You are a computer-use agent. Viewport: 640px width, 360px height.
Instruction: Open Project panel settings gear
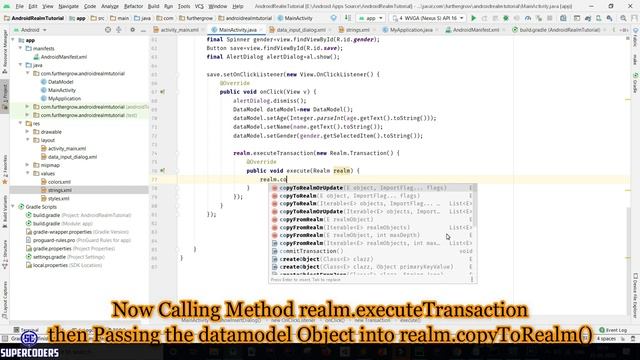click(x=133, y=30)
